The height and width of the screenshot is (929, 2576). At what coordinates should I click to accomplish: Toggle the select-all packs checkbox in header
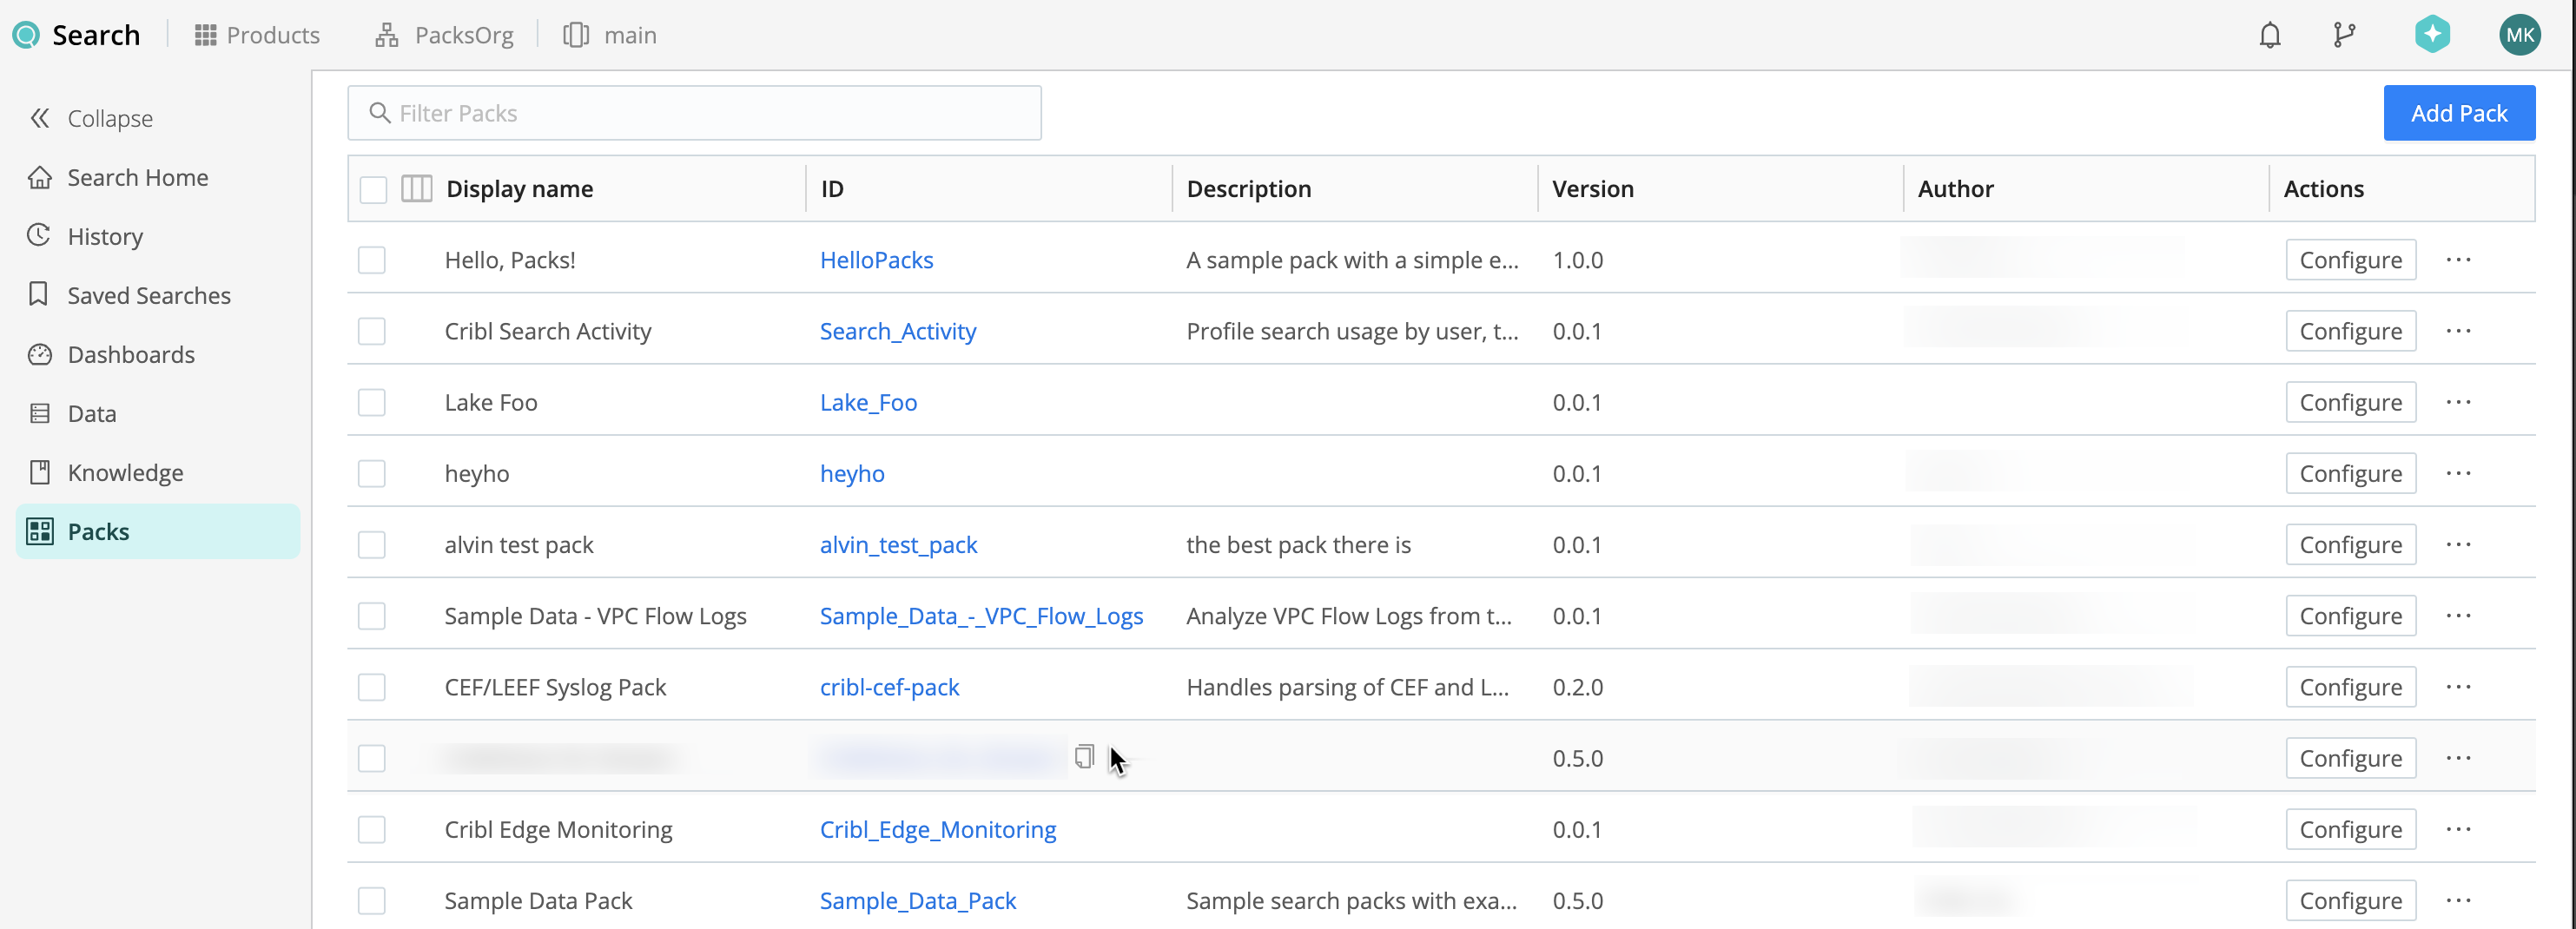click(x=373, y=189)
